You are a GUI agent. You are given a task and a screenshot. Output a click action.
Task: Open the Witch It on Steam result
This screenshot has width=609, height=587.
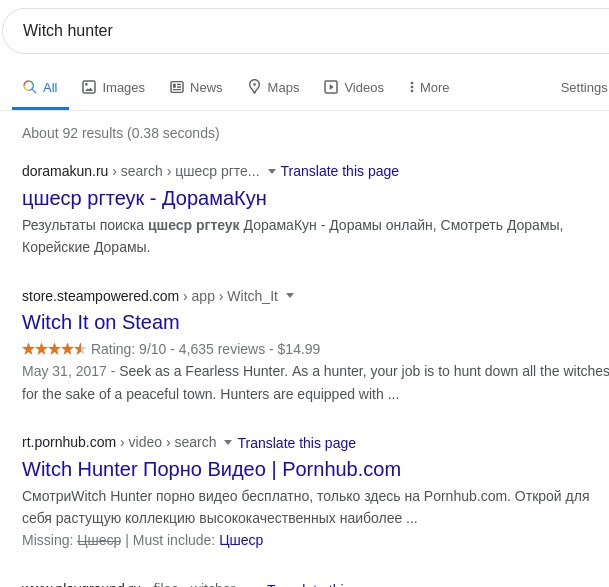(101, 322)
